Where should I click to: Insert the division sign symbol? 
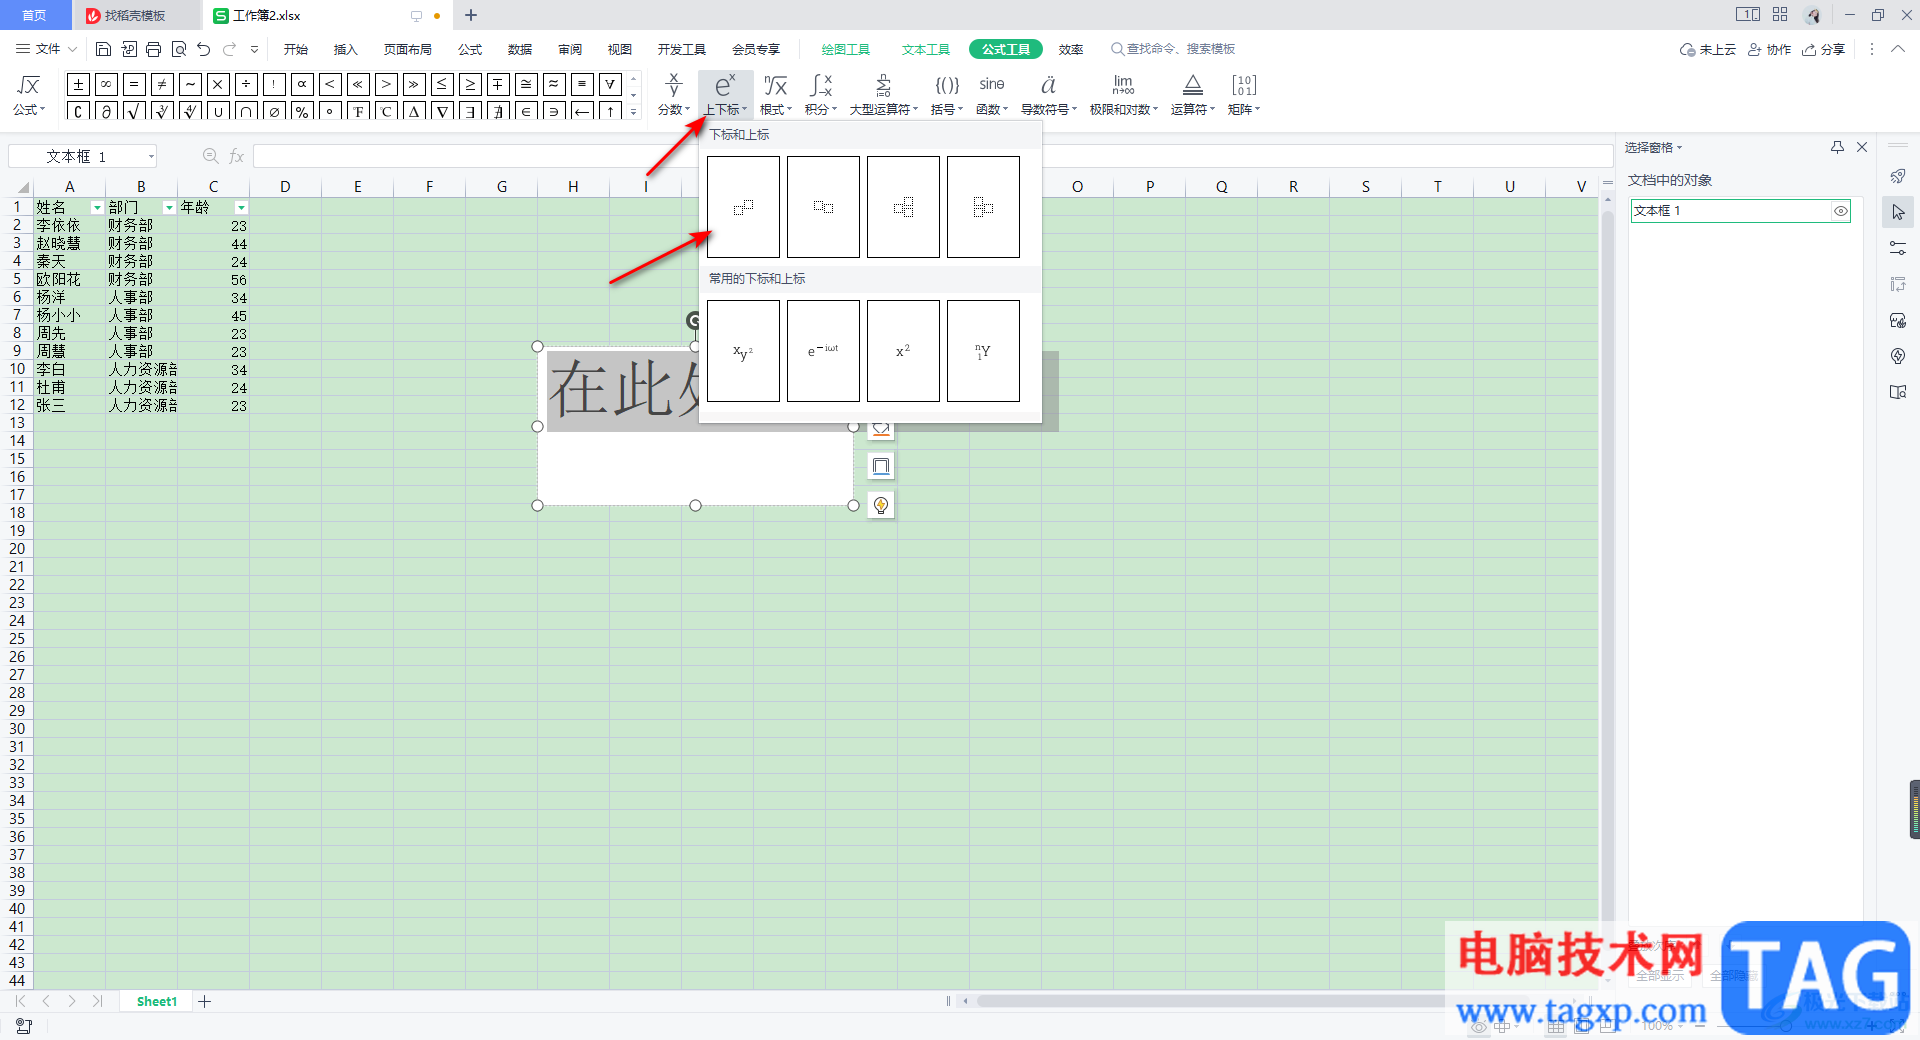tap(246, 84)
